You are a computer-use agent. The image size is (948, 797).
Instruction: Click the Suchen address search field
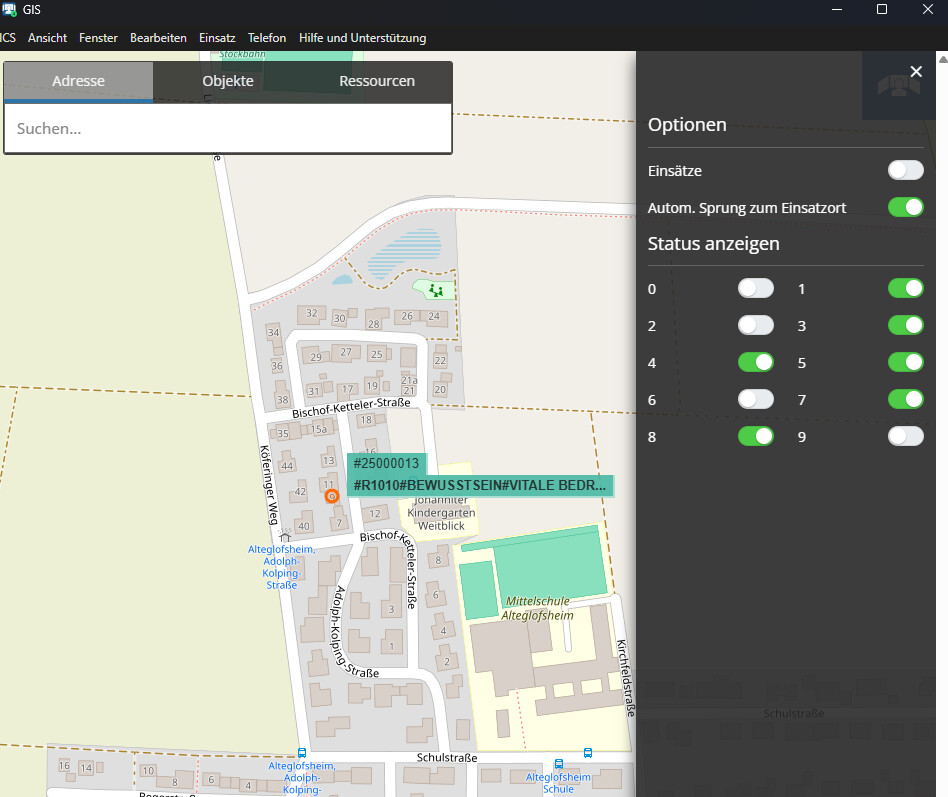(228, 129)
